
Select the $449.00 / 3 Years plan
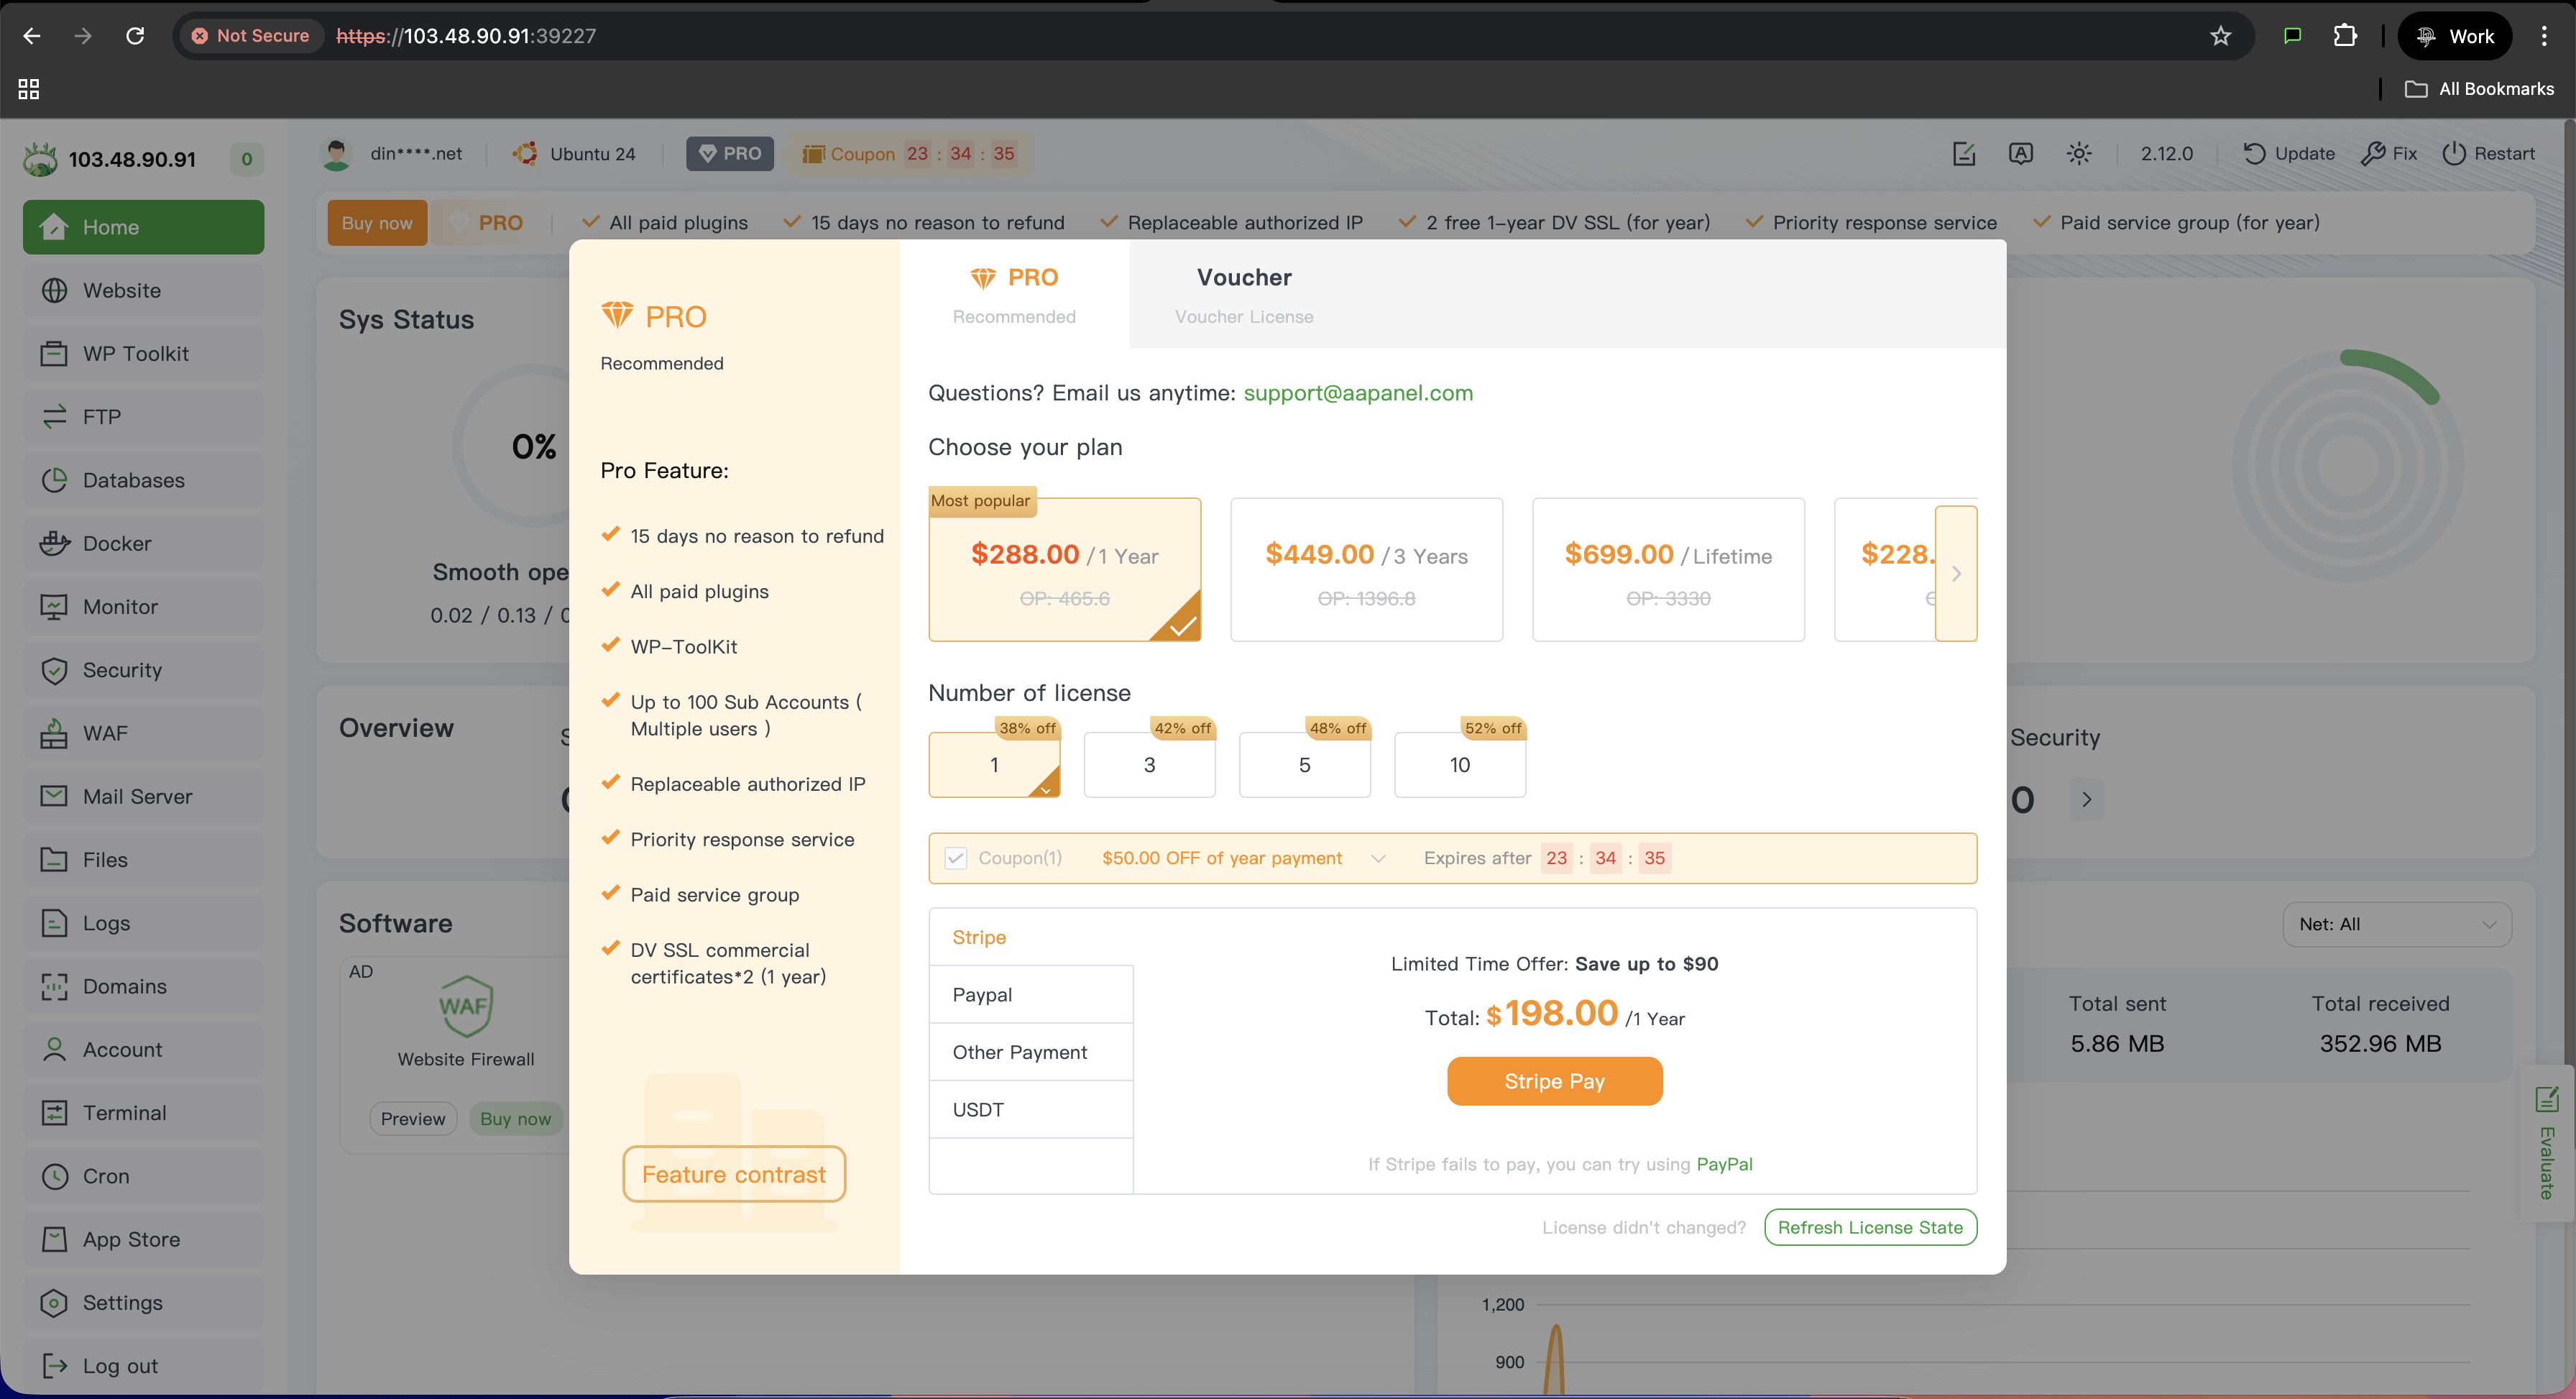[1366, 570]
